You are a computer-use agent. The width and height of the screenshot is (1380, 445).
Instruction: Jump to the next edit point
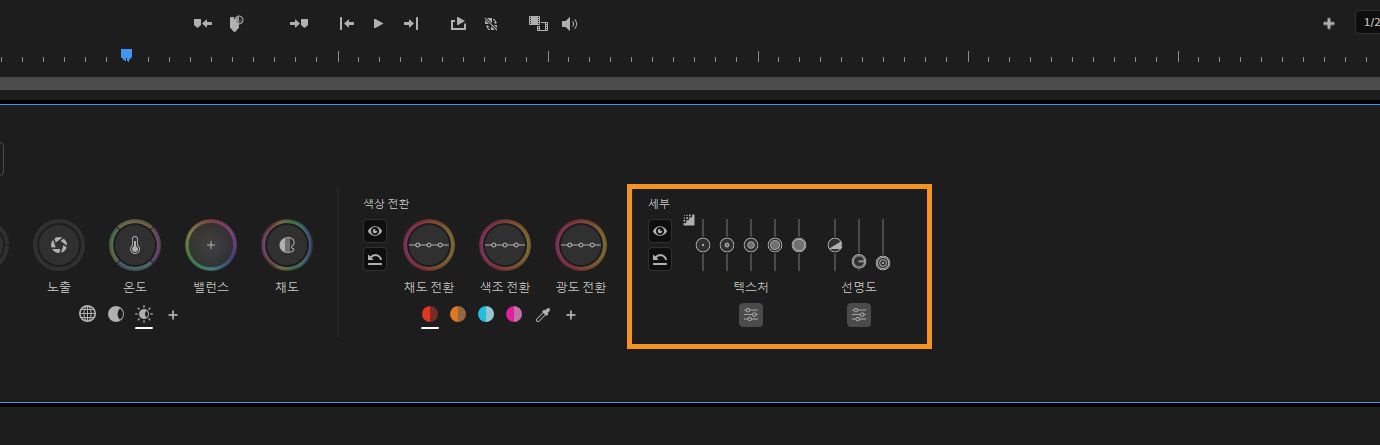(x=411, y=23)
